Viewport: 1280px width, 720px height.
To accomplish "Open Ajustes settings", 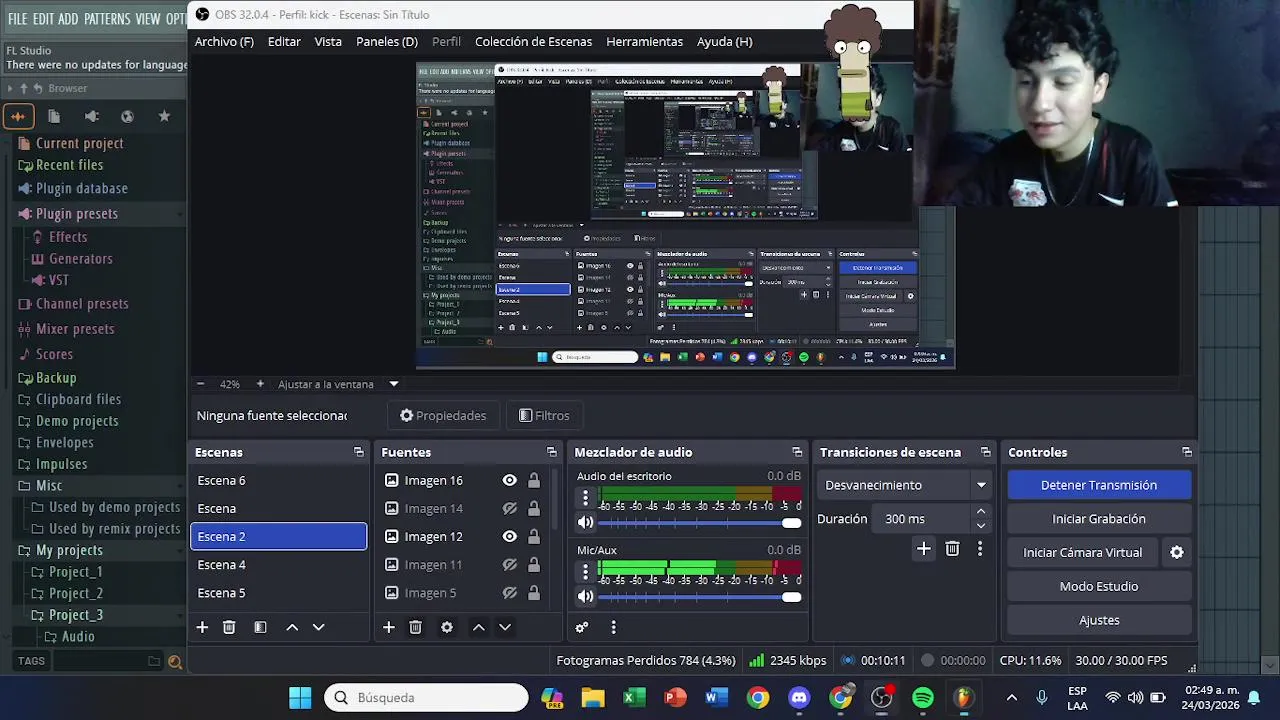I will click(1099, 620).
